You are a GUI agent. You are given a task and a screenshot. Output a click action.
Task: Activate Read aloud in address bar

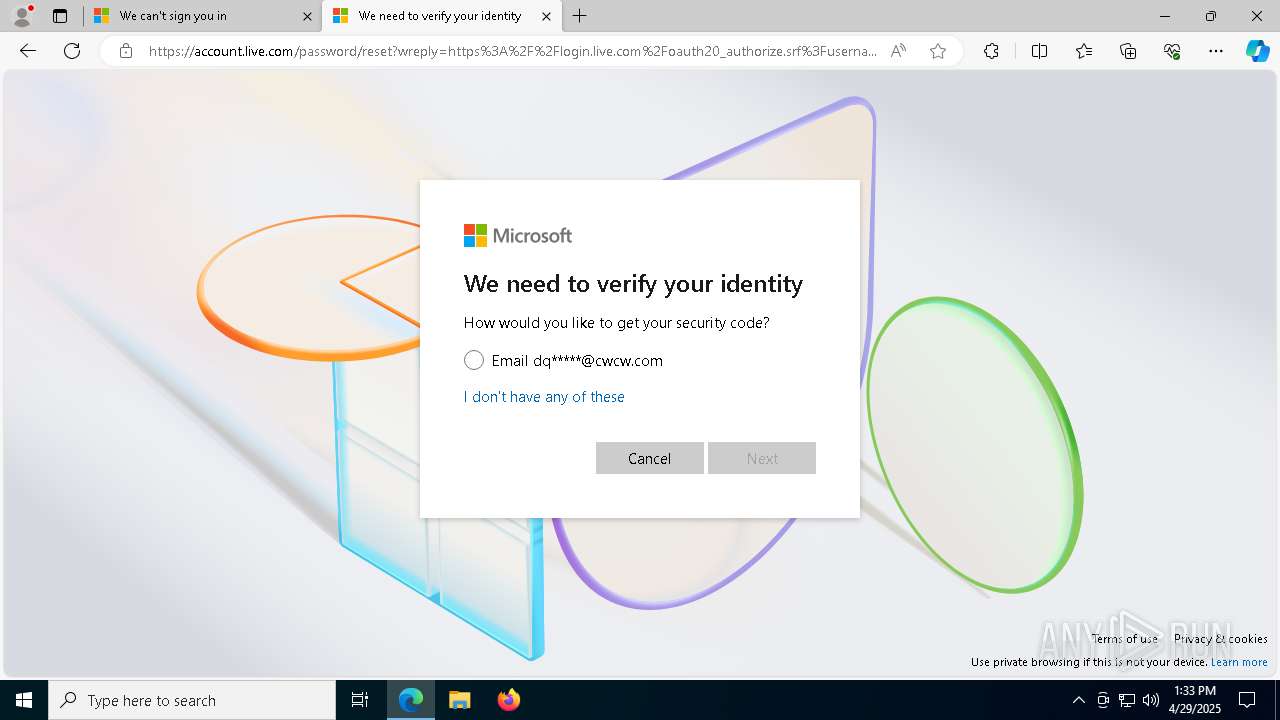coord(898,51)
